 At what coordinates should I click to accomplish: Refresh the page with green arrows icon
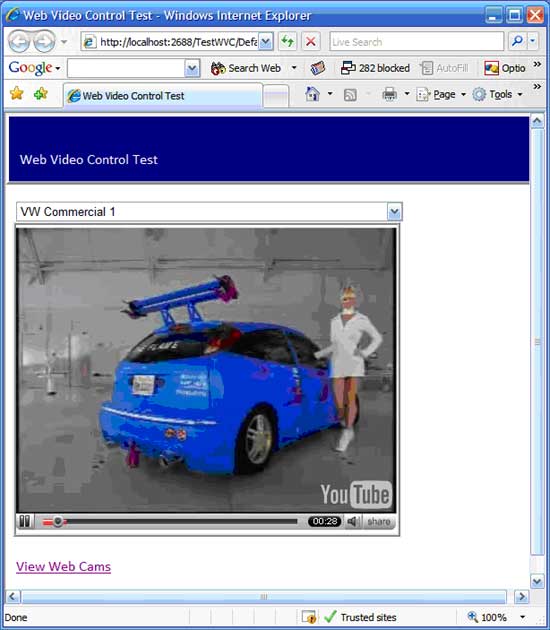(x=288, y=41)
